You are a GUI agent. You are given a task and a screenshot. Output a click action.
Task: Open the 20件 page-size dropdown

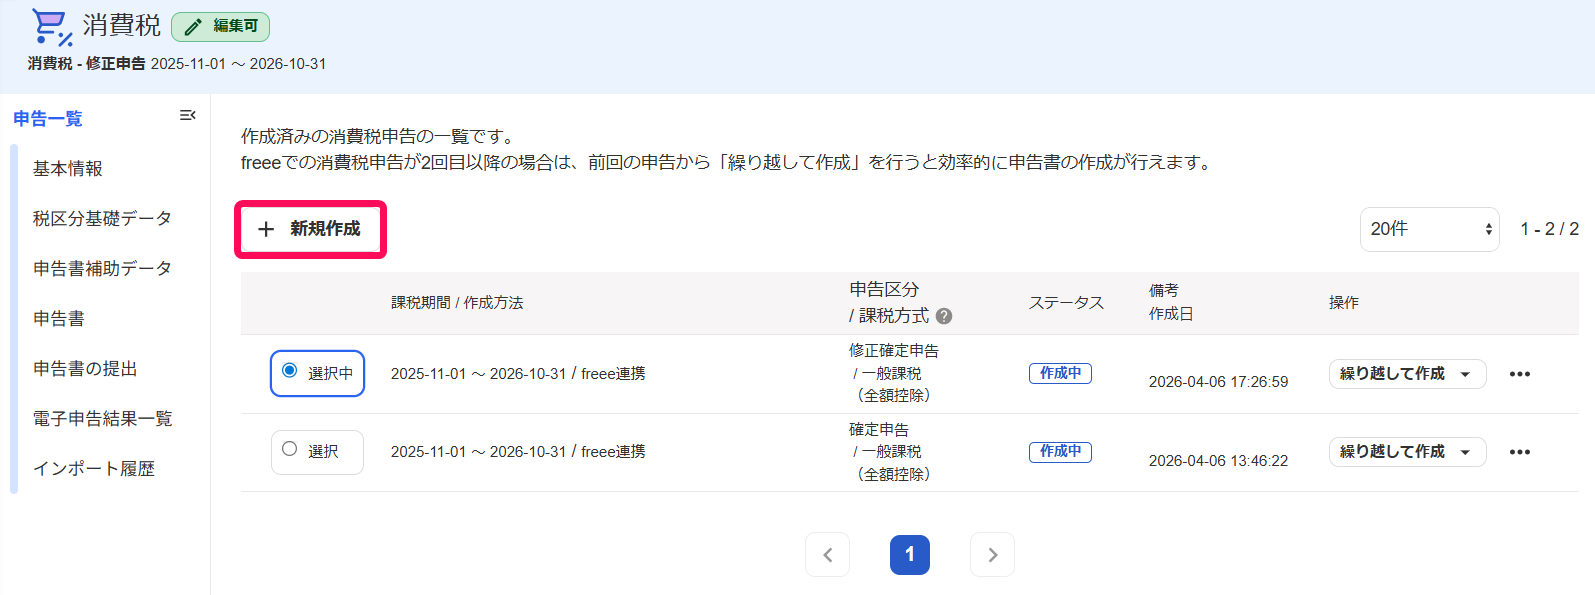click(x=1429, y=229)
